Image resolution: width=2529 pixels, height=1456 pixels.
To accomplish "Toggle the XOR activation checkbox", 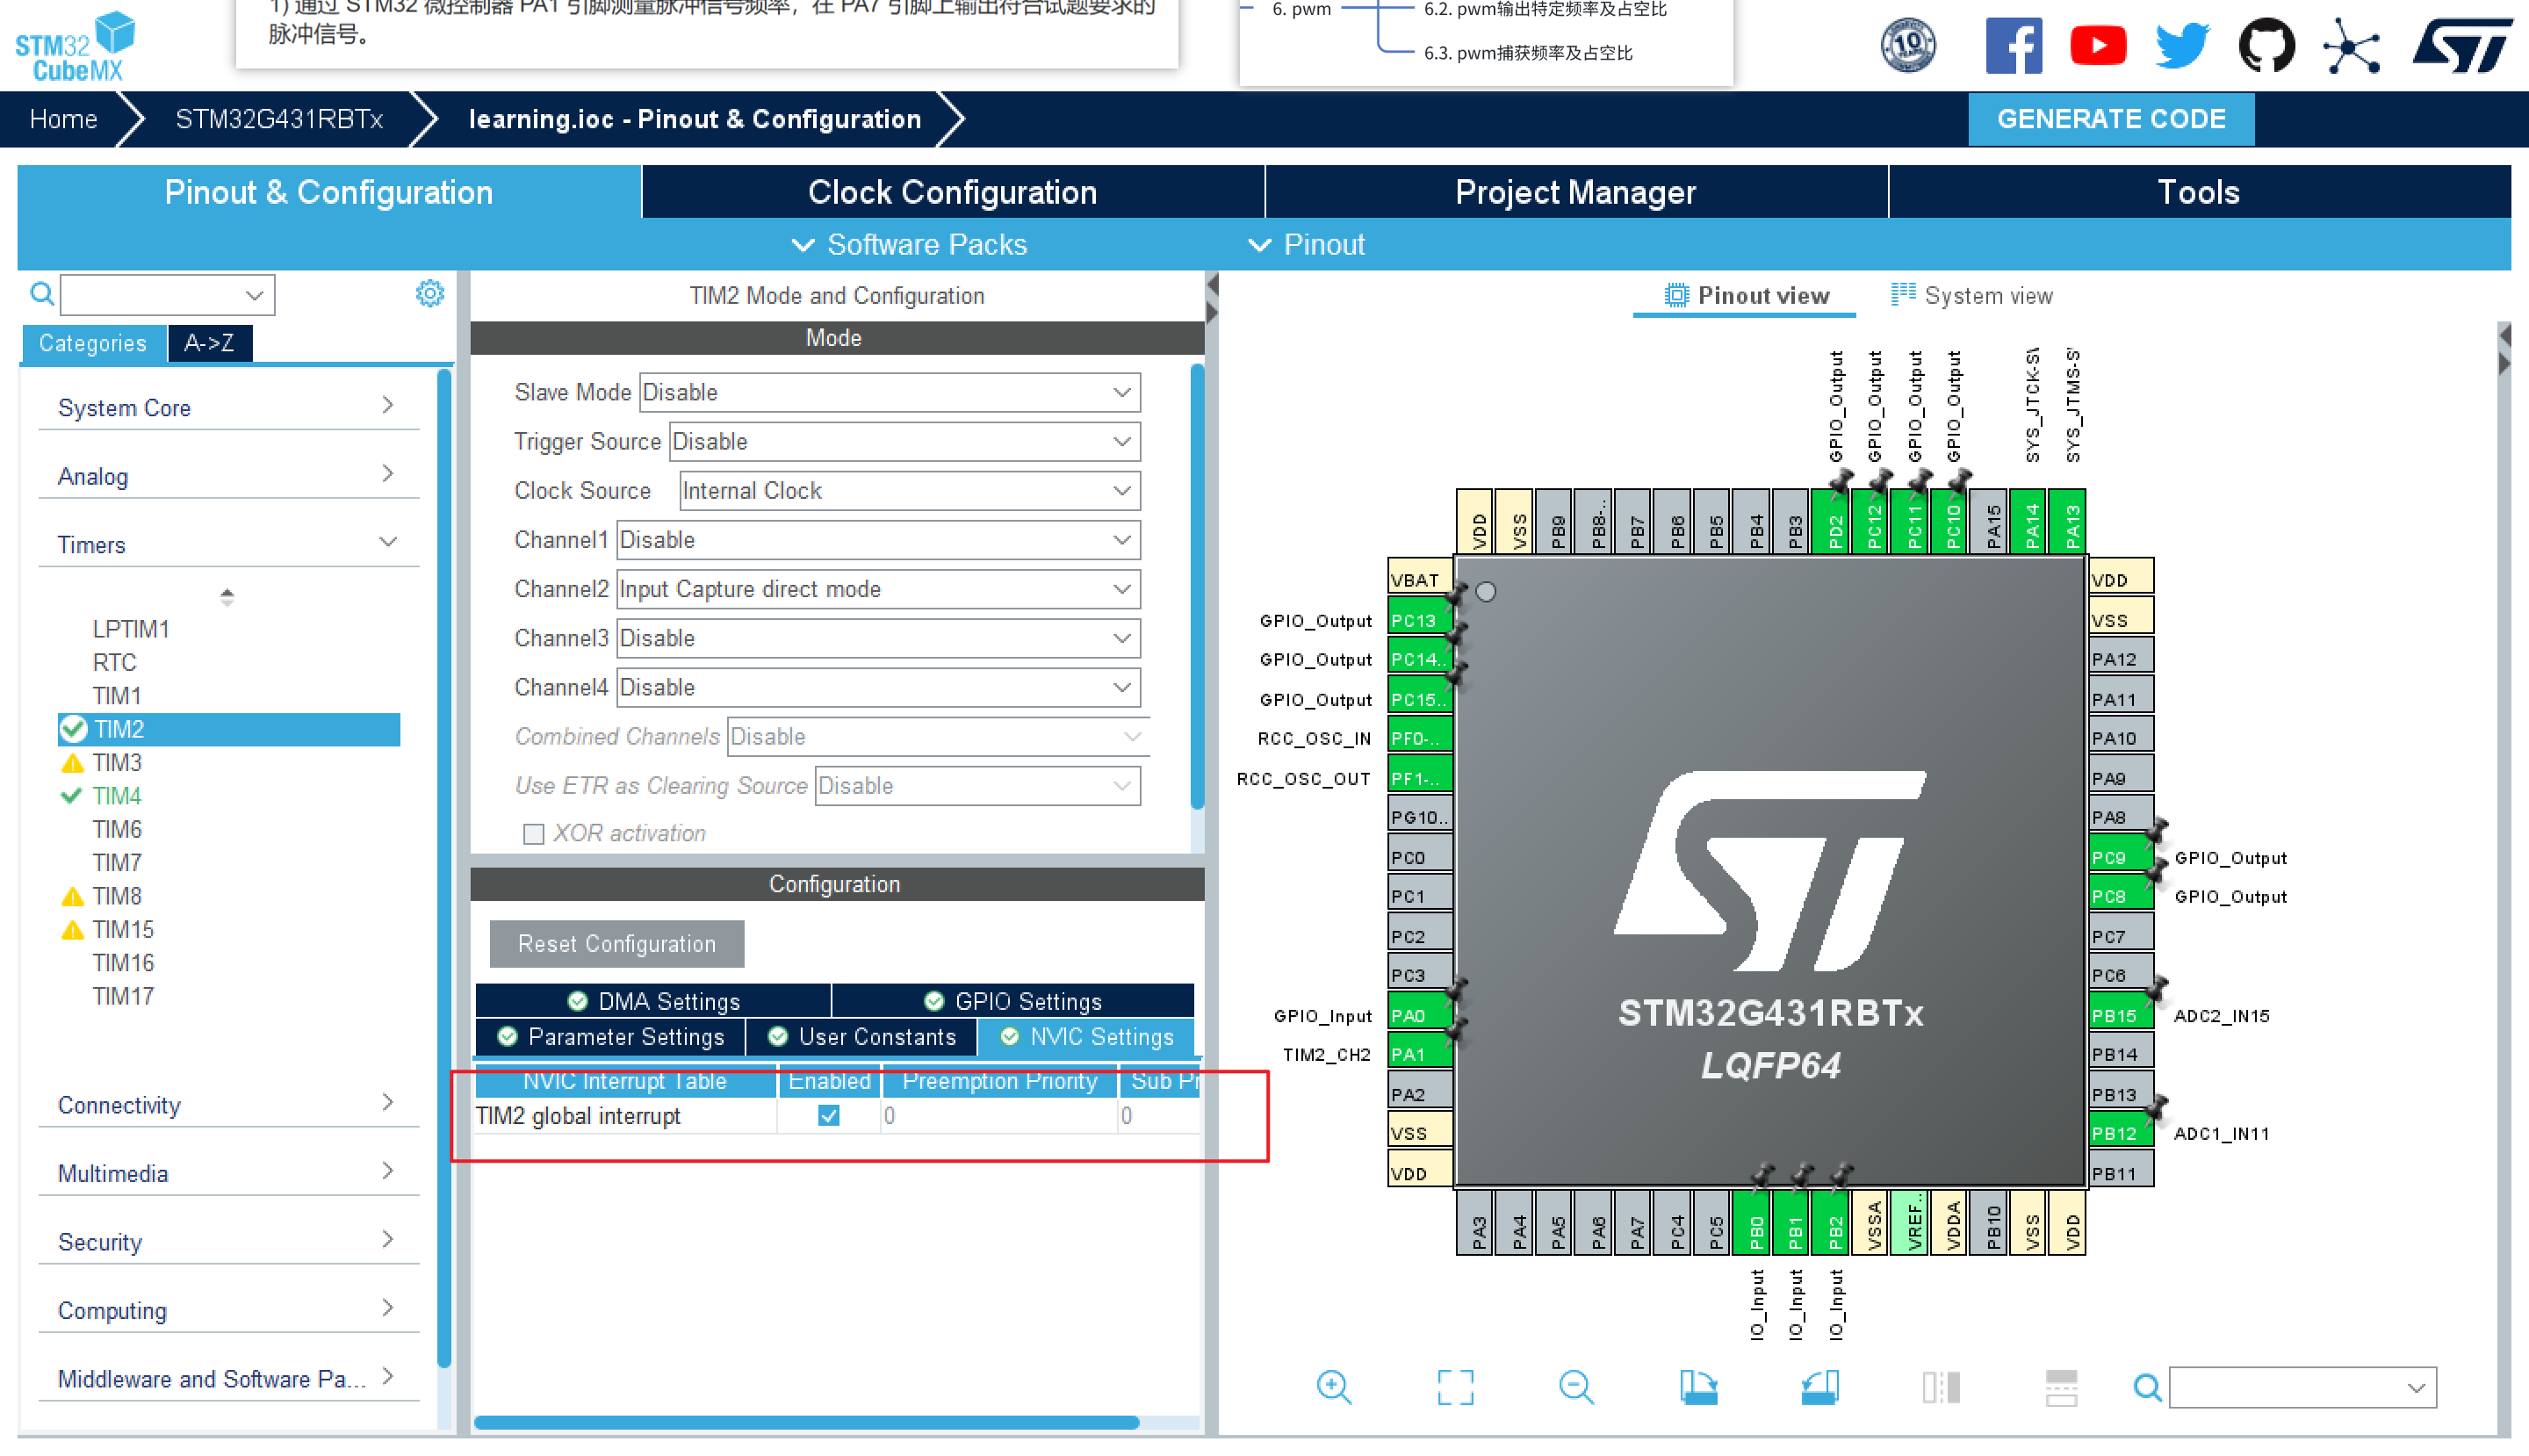I will 533,834.
